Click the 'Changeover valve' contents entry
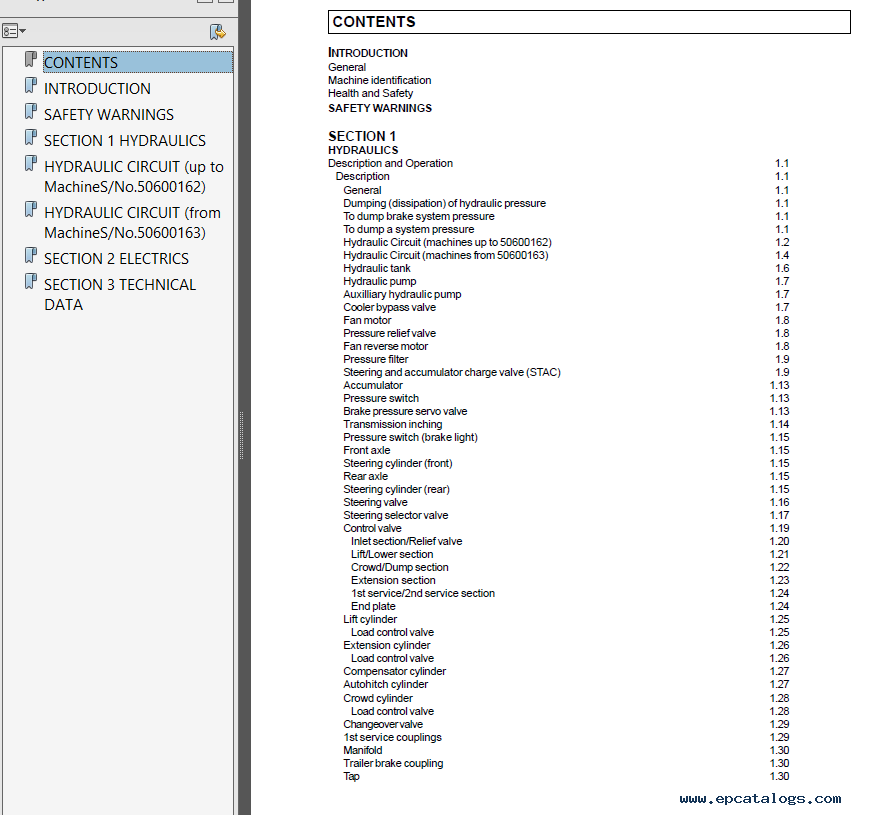The height and width of the screenshot is (815, 892). coord(383,725)
